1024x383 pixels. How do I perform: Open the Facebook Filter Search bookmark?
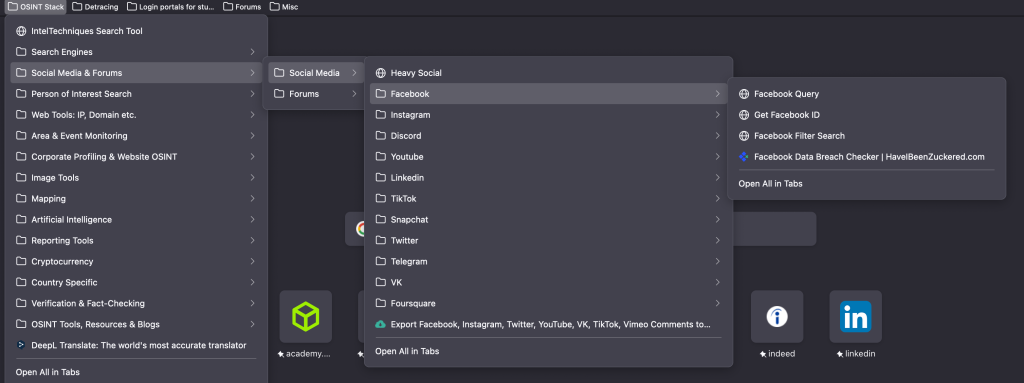point(866,135)
